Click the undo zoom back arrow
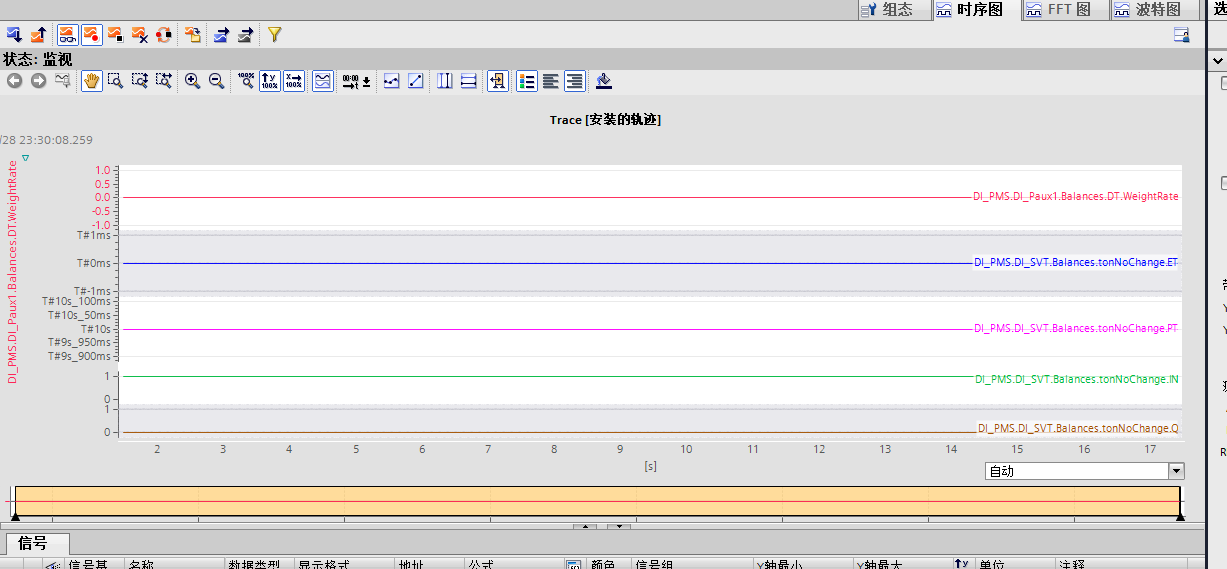 14,81
